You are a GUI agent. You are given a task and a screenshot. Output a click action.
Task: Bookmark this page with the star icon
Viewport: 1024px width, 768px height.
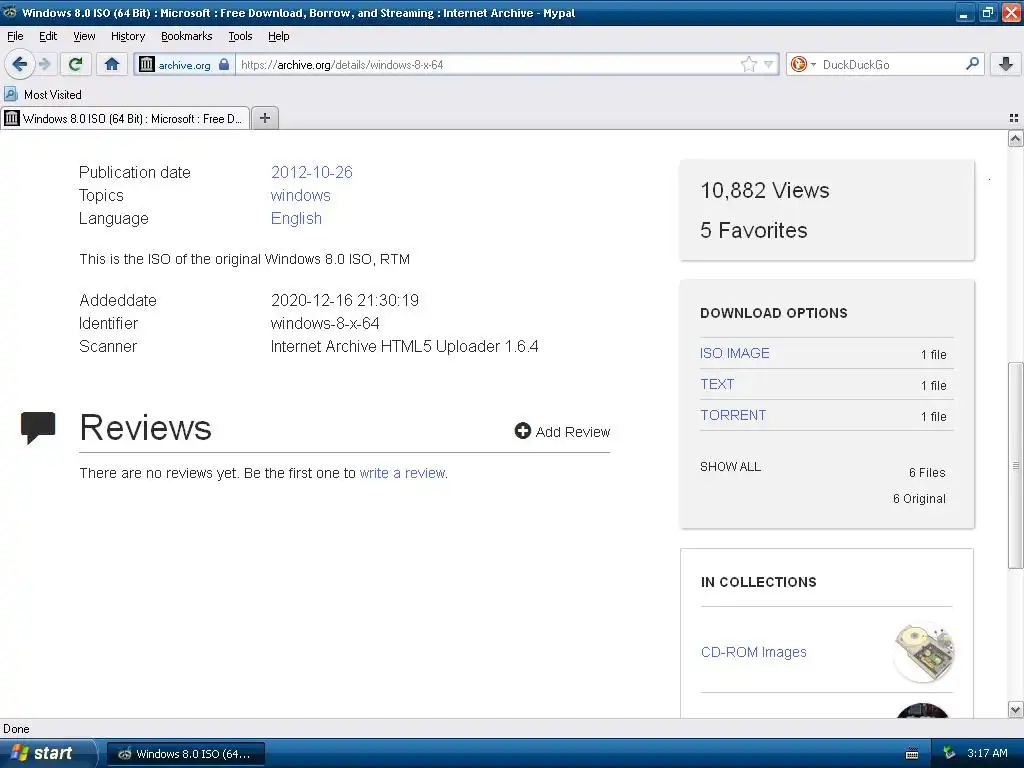pos(748,64)
